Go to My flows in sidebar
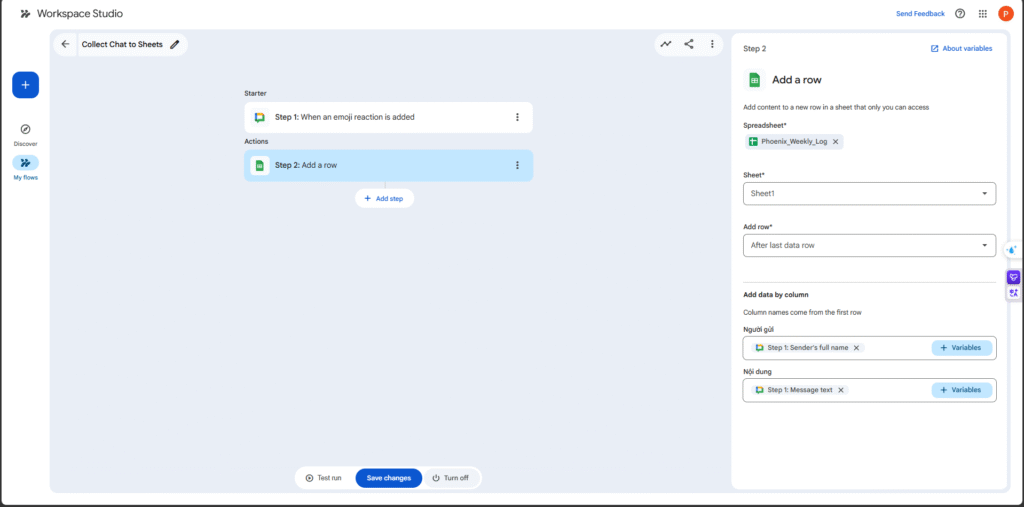The height and width of the screenshot is (507, 1024). click(x=26, y=163)
